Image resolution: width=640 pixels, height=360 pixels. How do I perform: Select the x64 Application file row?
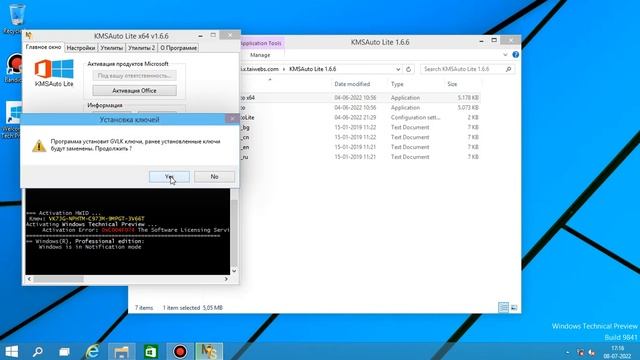[x=360, y=98]
